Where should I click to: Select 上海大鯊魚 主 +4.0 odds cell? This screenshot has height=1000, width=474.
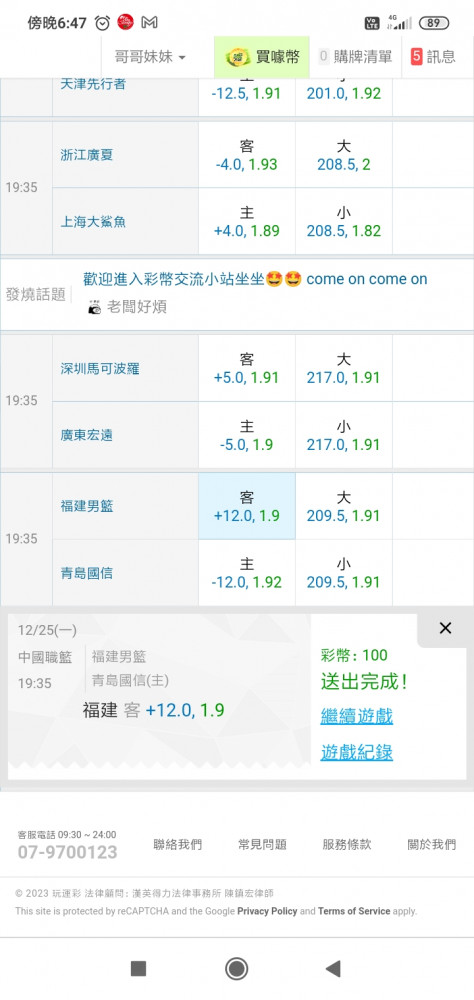coord(247,221)
